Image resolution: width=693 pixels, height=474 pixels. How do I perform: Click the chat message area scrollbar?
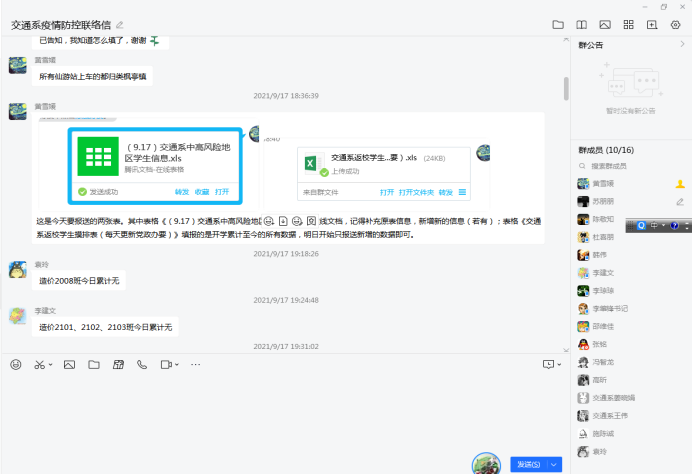coord(565,90)
